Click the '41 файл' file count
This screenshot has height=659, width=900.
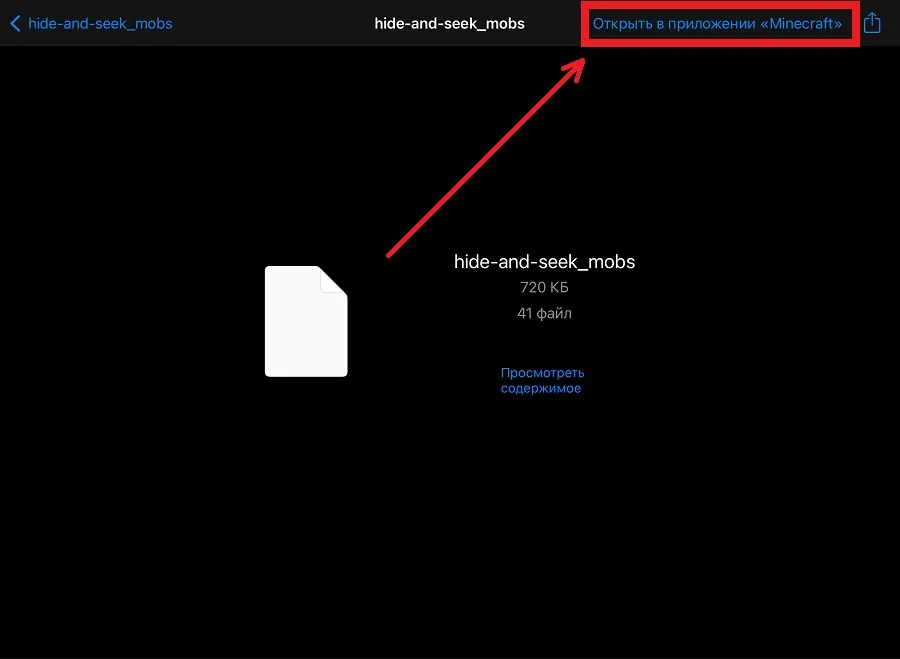pyautogui.click(x=544, y=313)
